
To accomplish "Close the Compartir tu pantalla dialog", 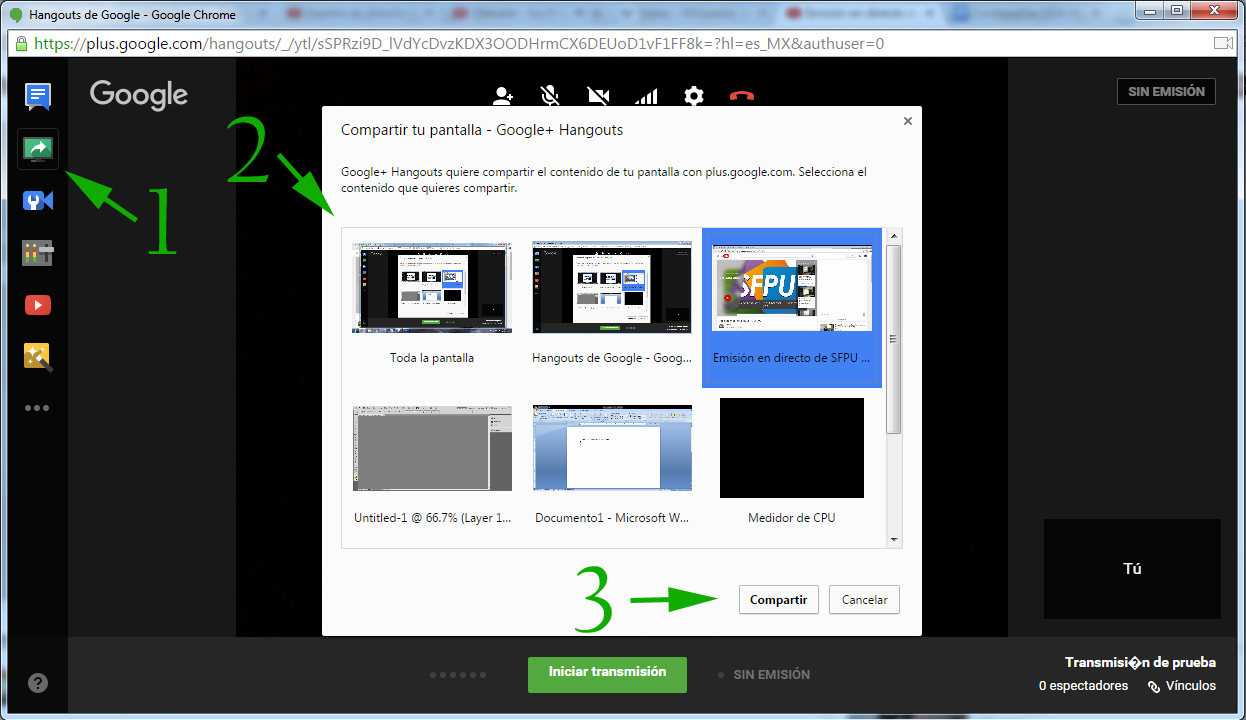I will [x=908, y=121].
